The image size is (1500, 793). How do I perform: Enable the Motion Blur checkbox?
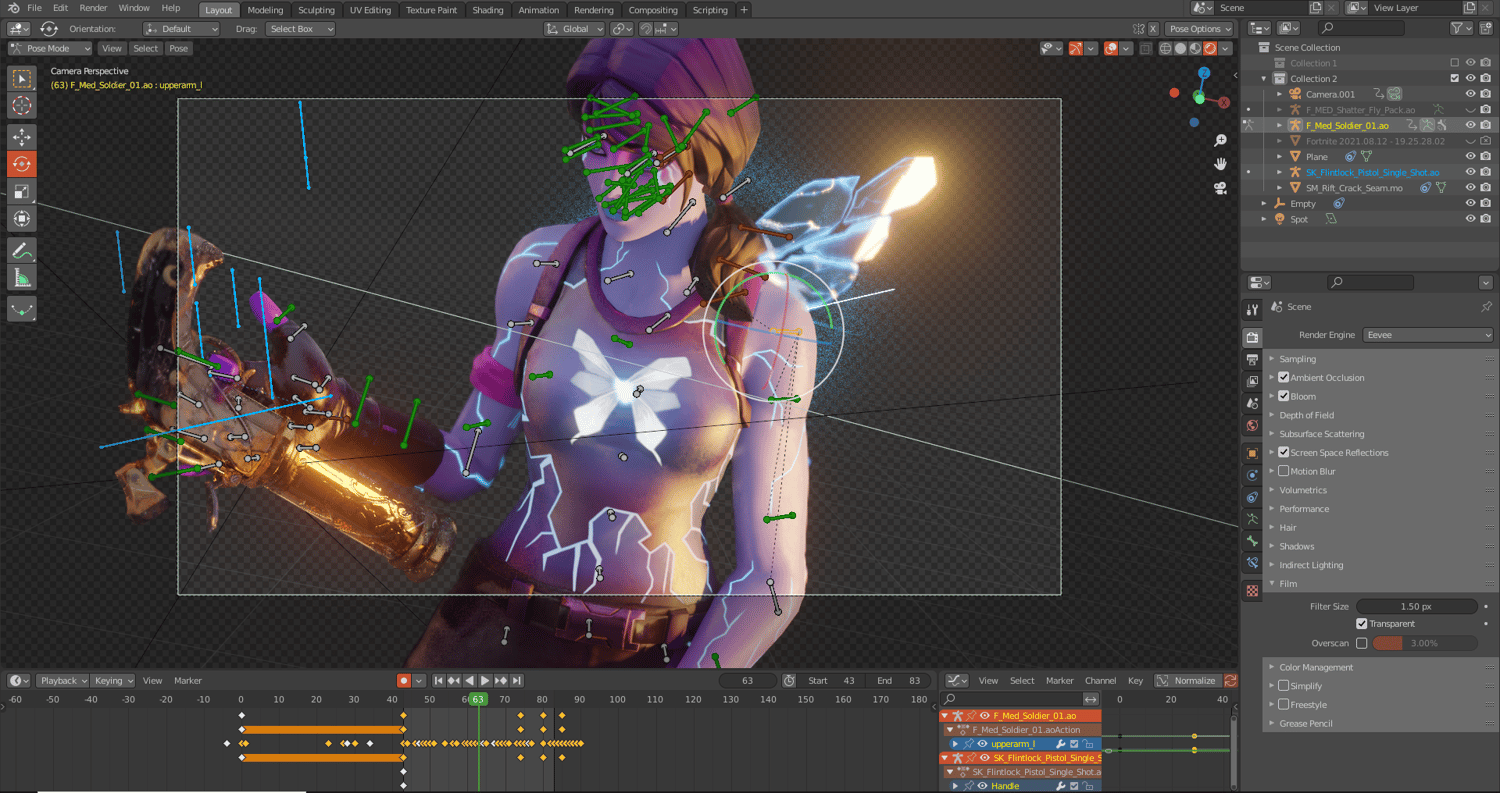pyautogui.click(x=1284, y=471)
